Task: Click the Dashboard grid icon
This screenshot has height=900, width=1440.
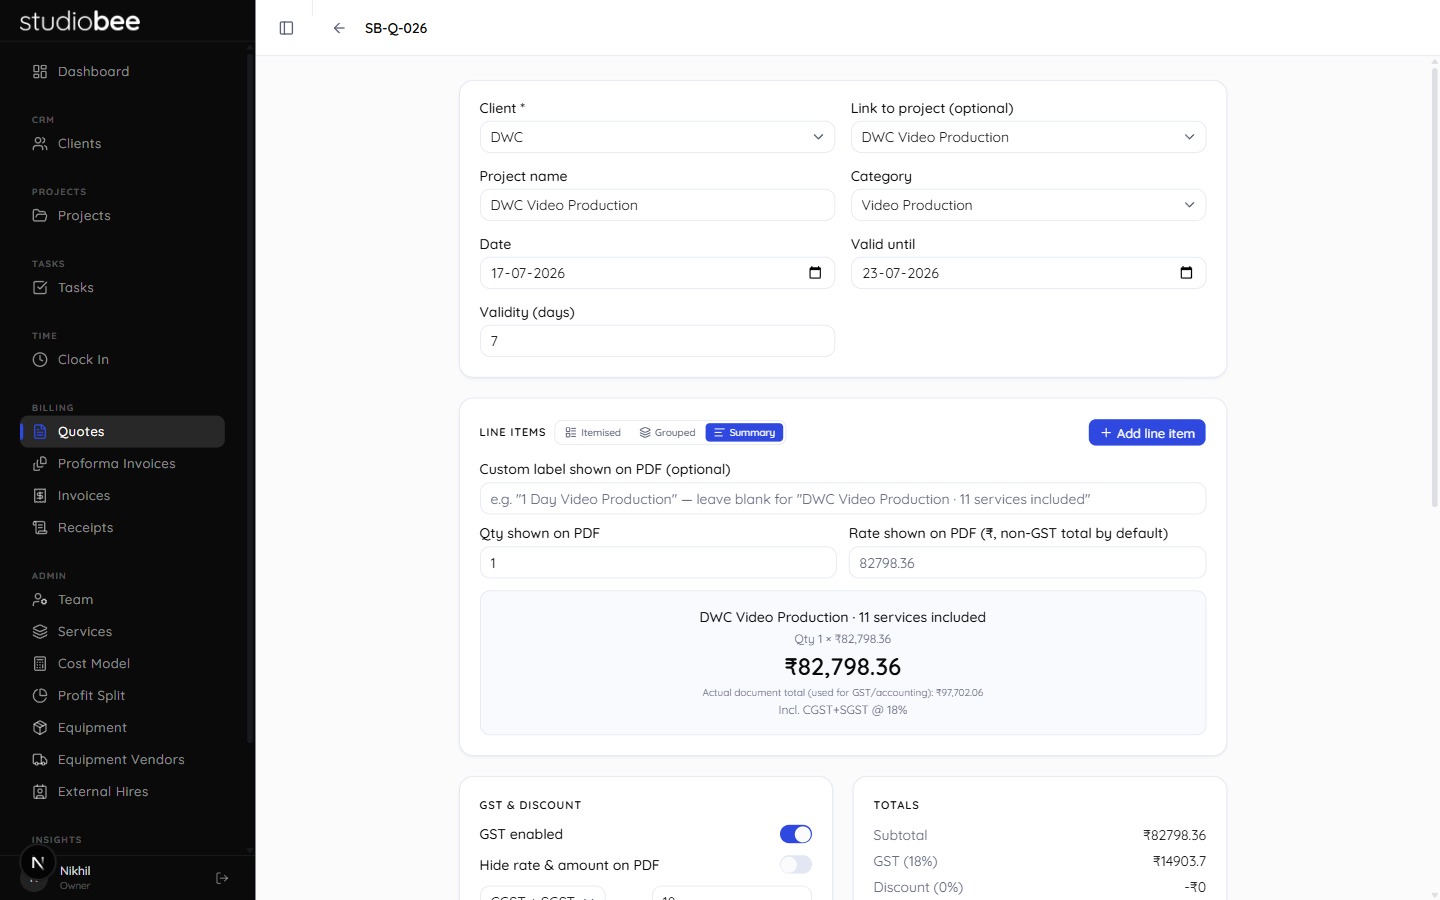Action: click(x=40, y=72)
